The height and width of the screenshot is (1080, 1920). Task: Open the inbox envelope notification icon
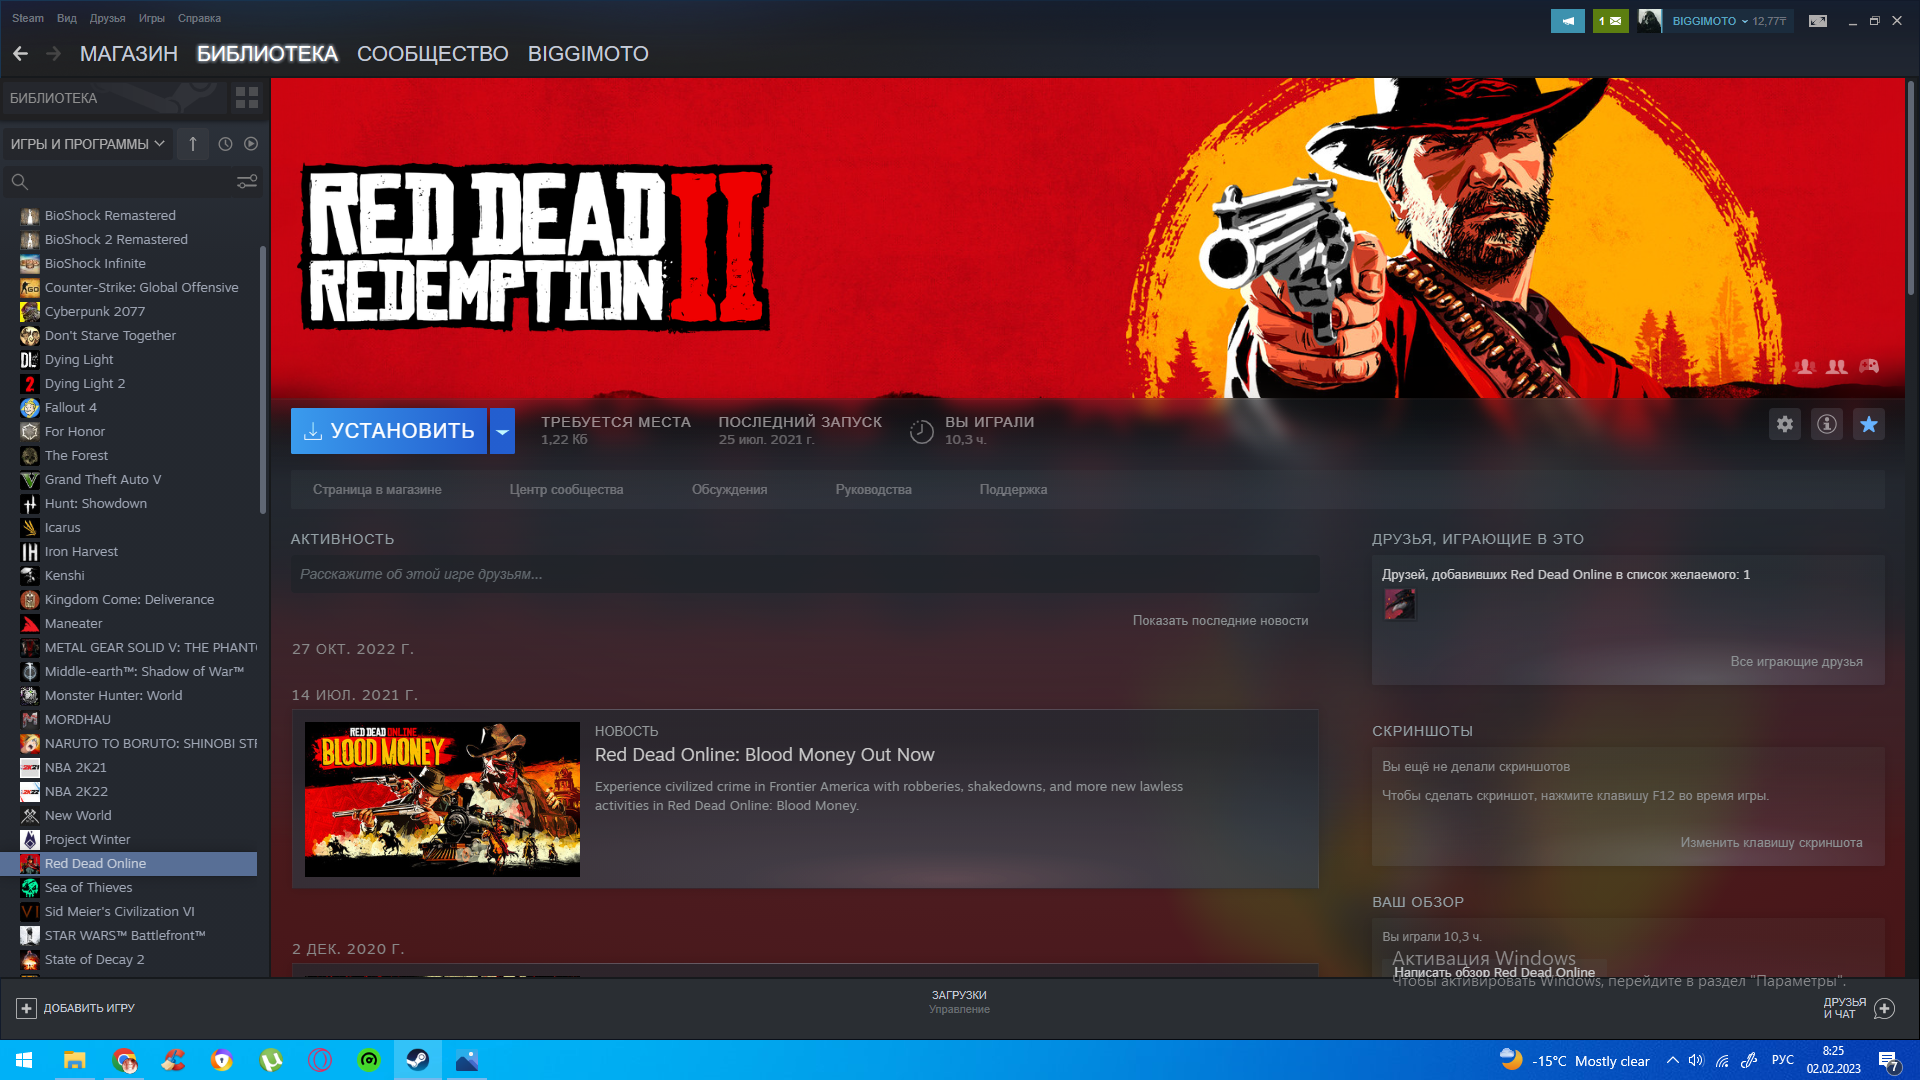tap(1610, 21)
